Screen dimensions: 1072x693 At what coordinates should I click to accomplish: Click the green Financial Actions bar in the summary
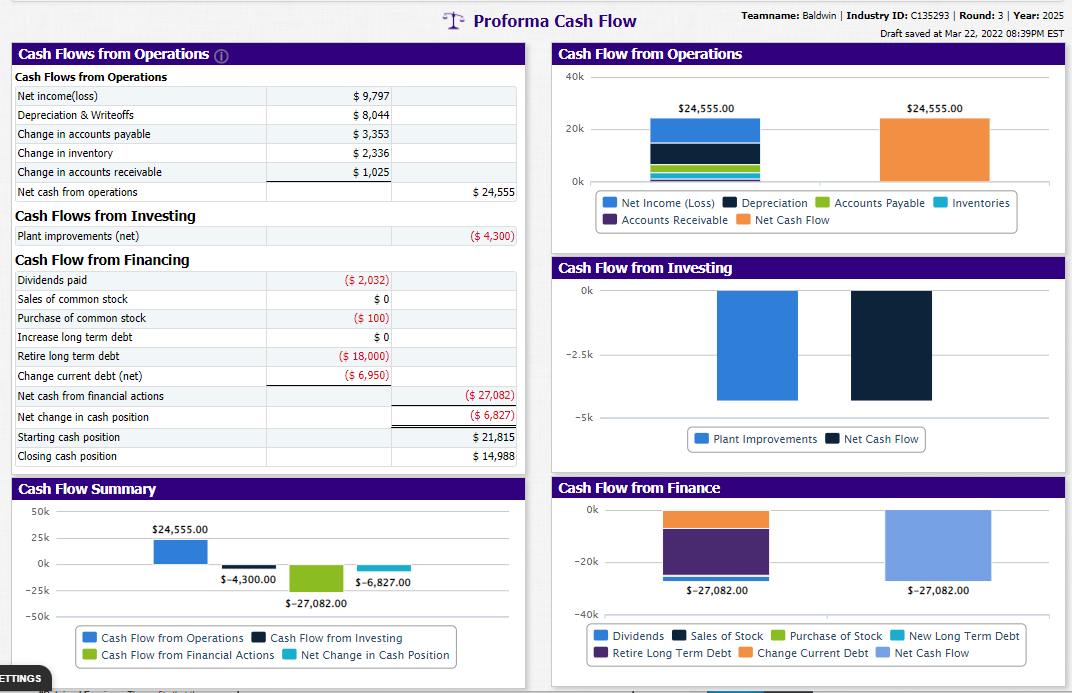coord(316,578)
